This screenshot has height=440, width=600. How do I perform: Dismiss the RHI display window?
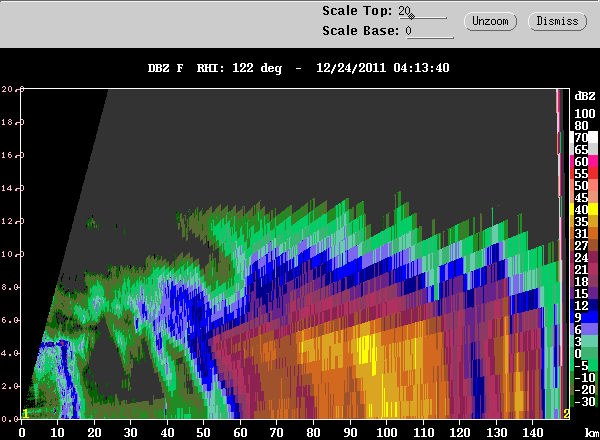coord(557,21)
